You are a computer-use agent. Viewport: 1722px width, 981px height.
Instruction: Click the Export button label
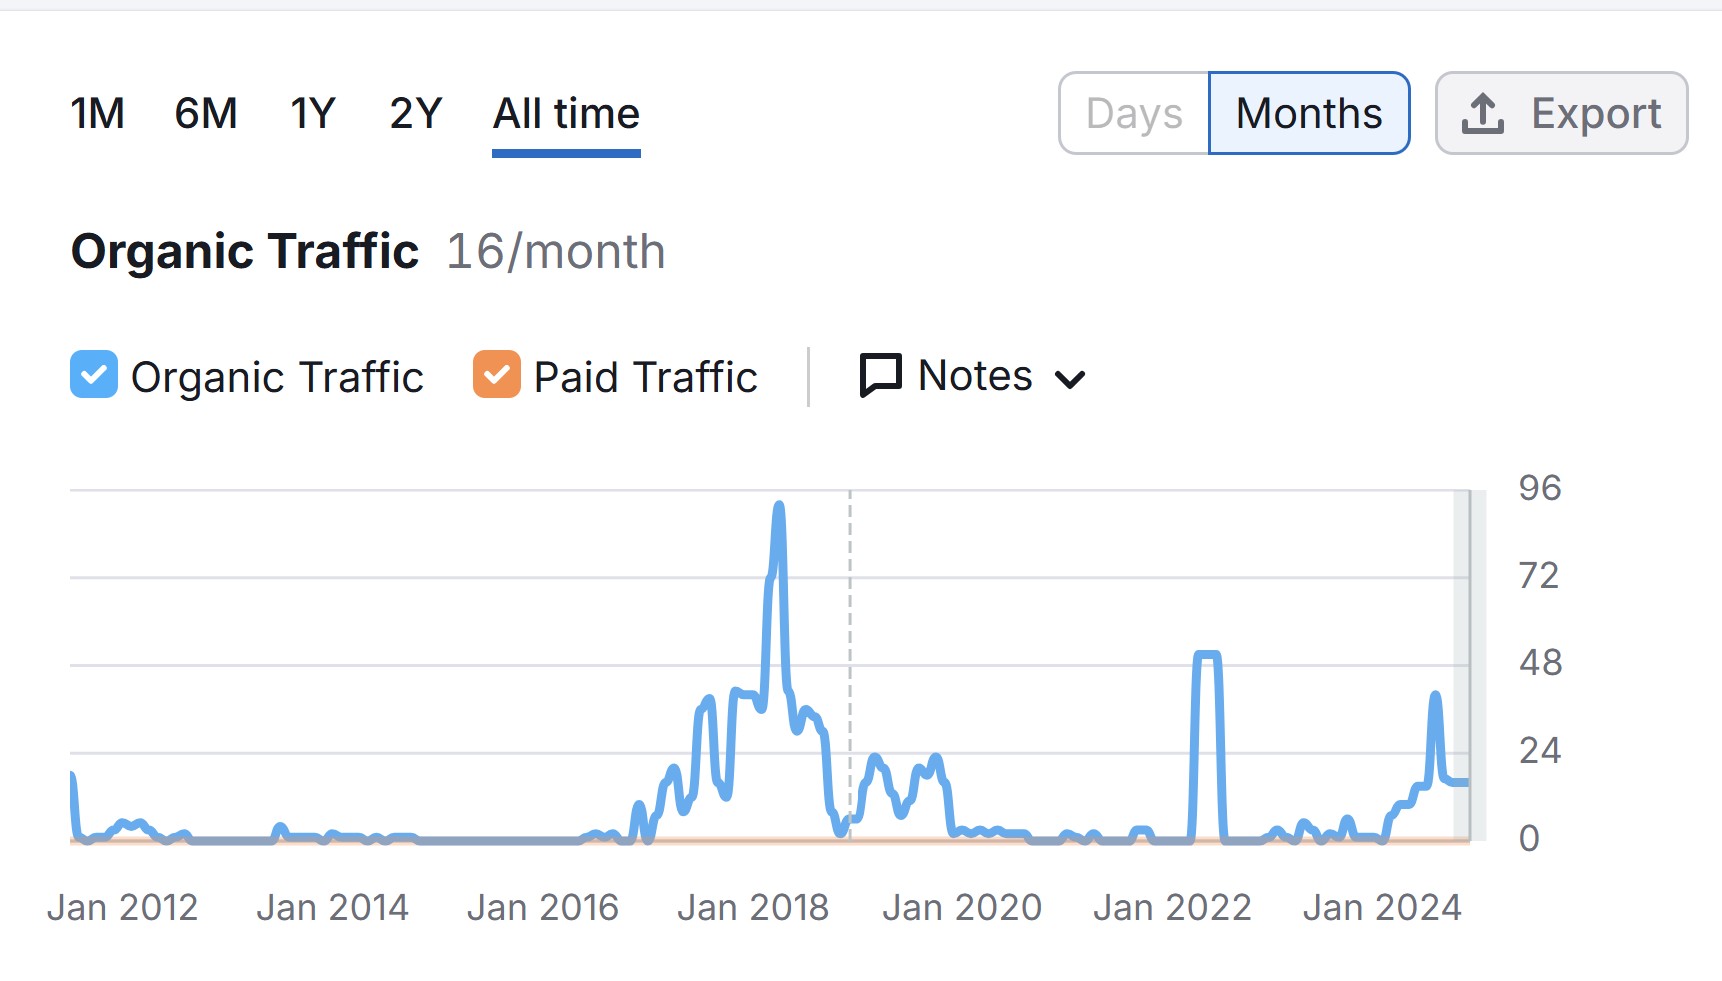pyautogui.click(x=1596, y=114)
